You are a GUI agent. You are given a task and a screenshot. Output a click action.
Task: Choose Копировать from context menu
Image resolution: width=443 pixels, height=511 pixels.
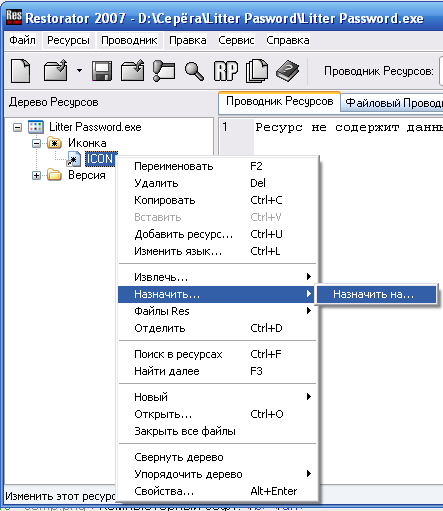pyautogui.click(x=217, y=200)
